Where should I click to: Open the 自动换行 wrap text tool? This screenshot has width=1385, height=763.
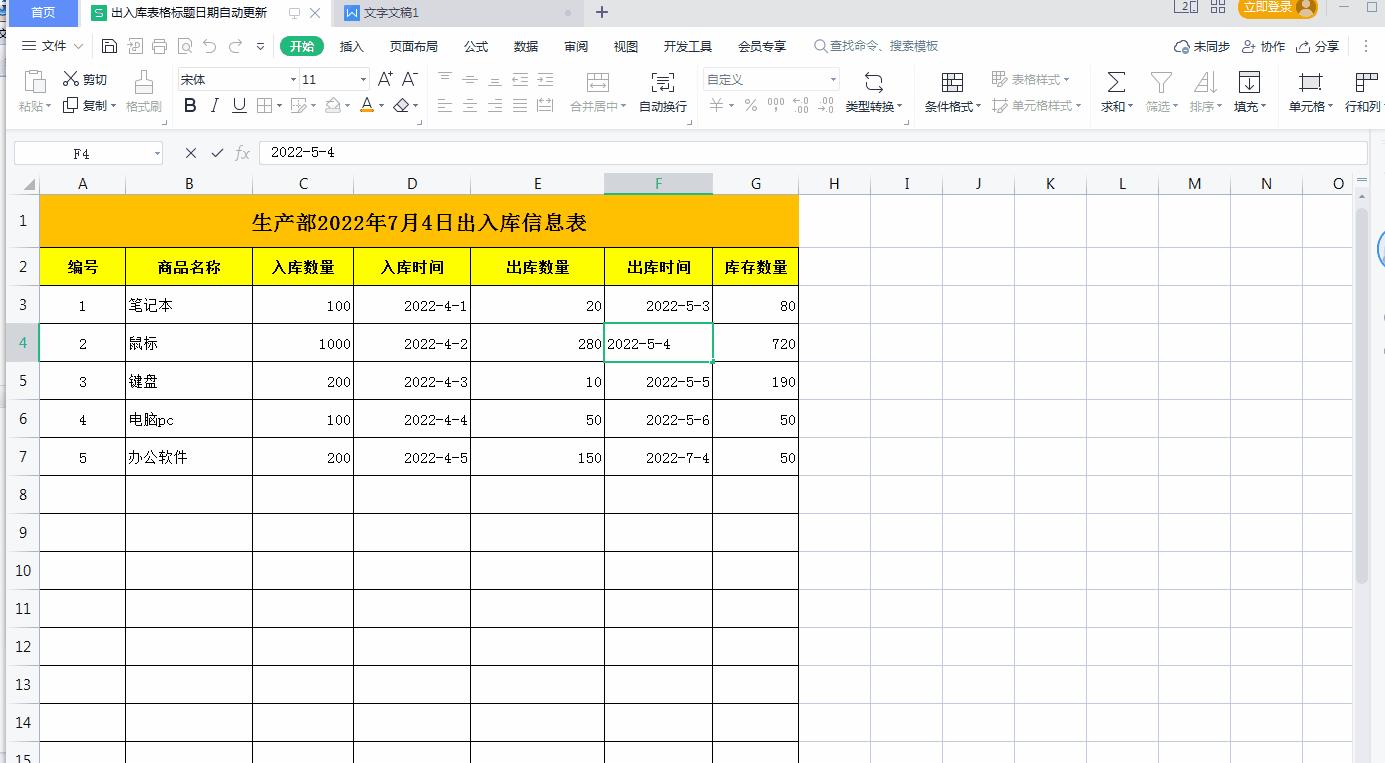661,92
